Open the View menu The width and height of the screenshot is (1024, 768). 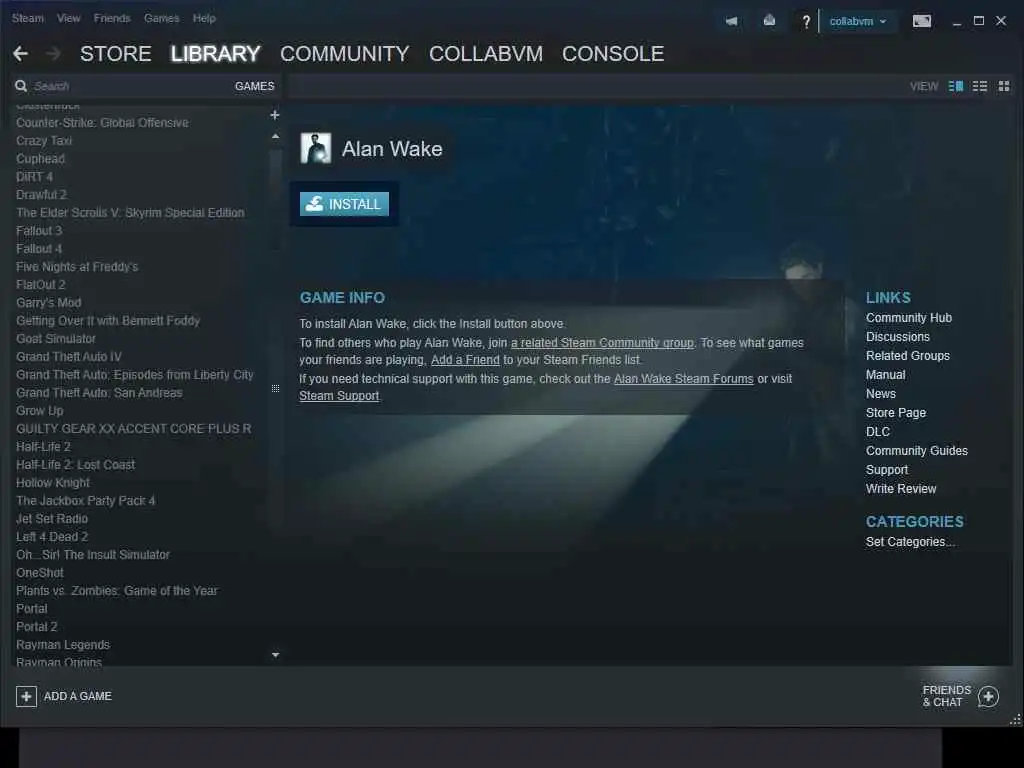pyautogui.click(x=69, y=18)
